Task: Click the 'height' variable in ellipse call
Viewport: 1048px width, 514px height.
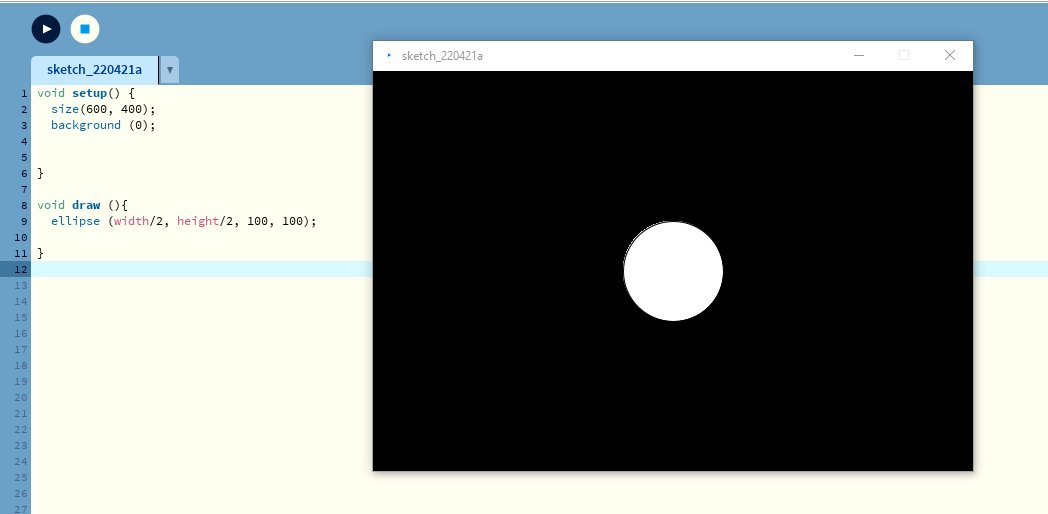Action: point(198,221)
